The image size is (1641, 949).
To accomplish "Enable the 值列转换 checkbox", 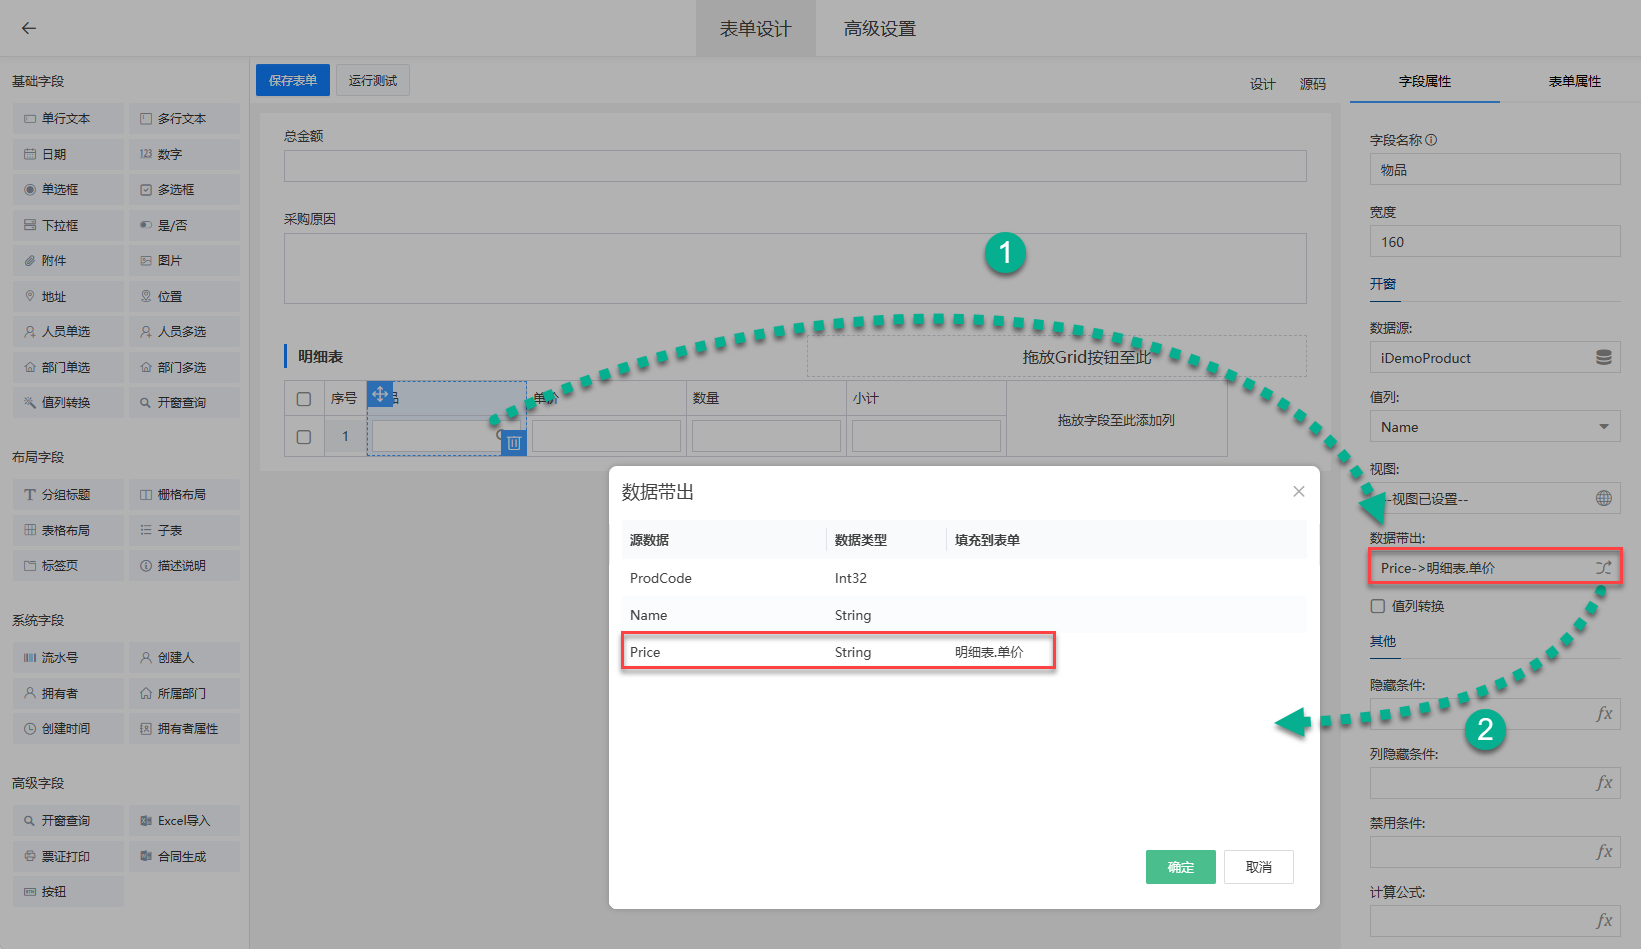I will tap(1378, 606).
